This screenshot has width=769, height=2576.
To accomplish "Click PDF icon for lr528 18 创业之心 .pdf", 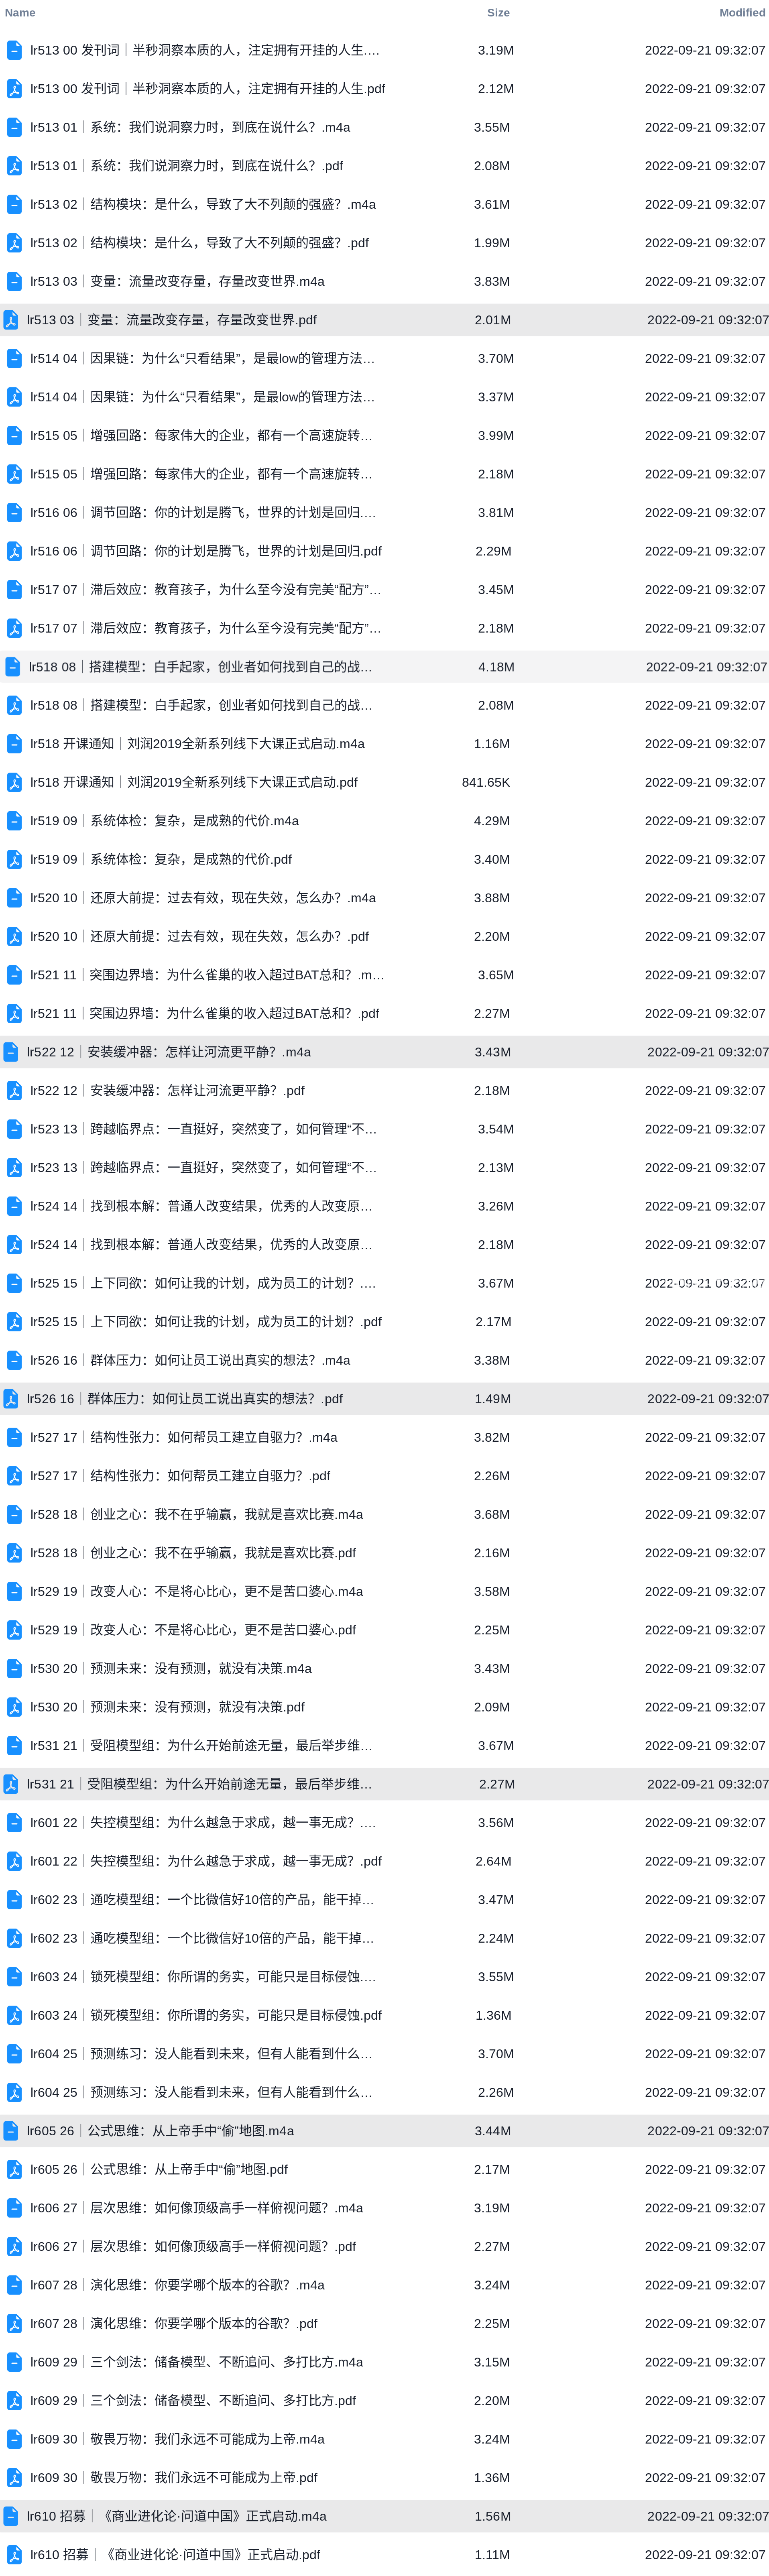I will click(x=14, y=1553).
